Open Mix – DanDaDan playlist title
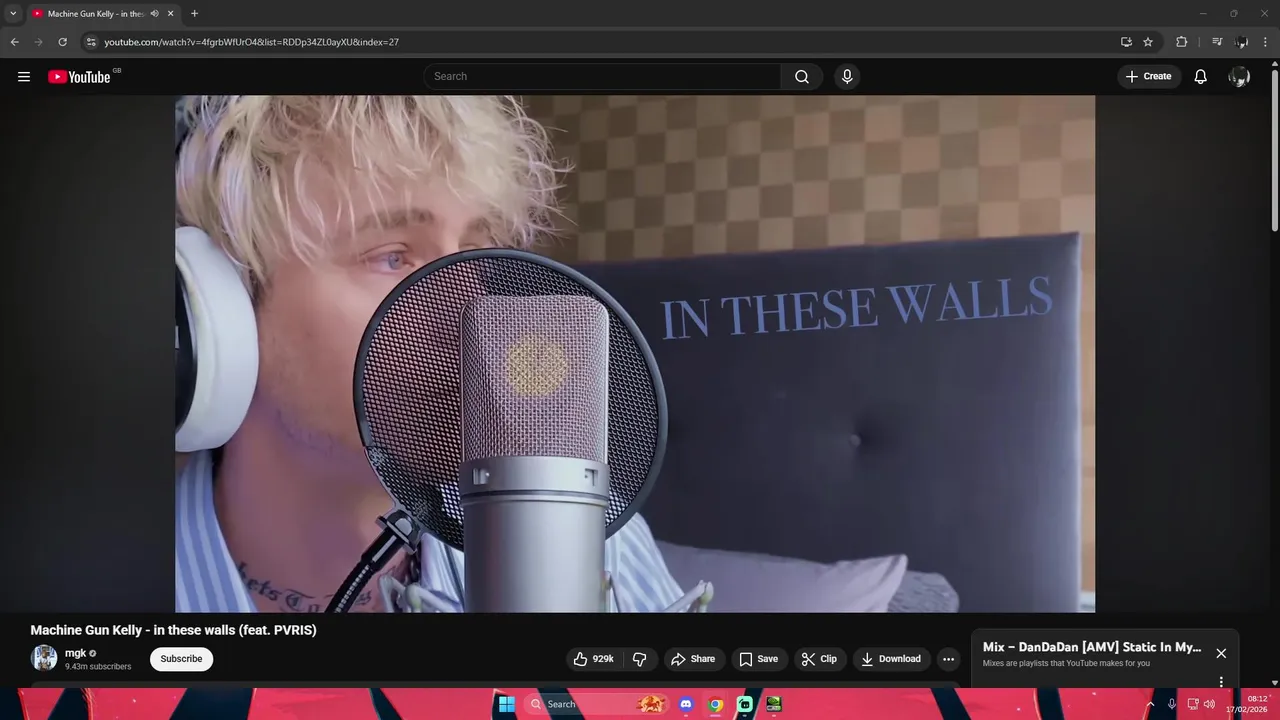Screen dimensions: 1280x720 [x=1092, y=647]
